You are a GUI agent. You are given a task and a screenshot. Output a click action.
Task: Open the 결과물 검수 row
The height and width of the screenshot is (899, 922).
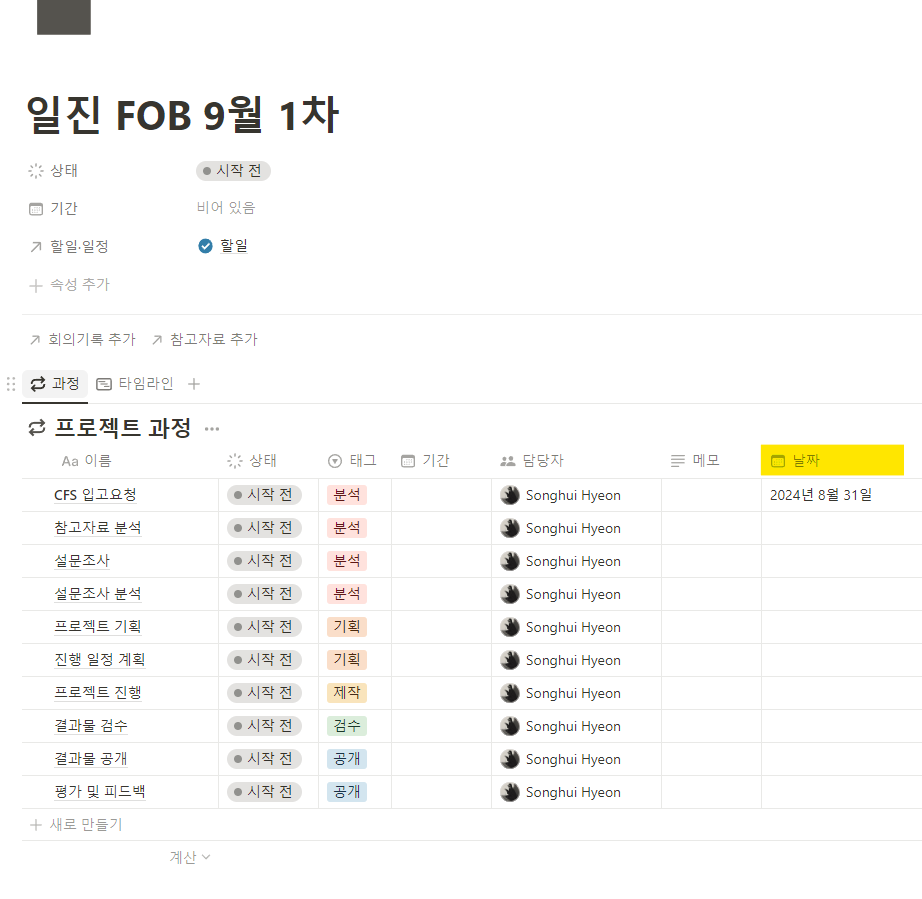(91, 726)
